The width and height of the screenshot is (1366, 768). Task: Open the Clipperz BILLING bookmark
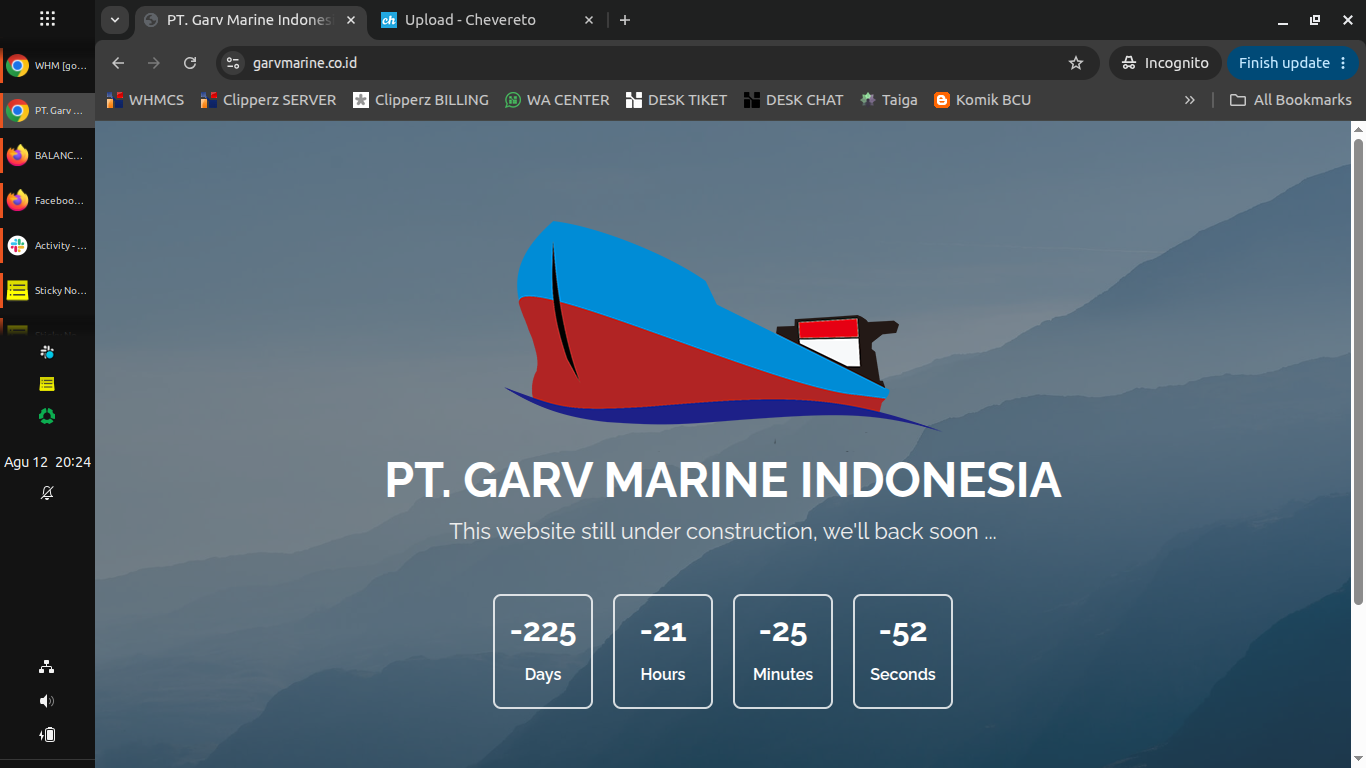click(x=421, y=100)
